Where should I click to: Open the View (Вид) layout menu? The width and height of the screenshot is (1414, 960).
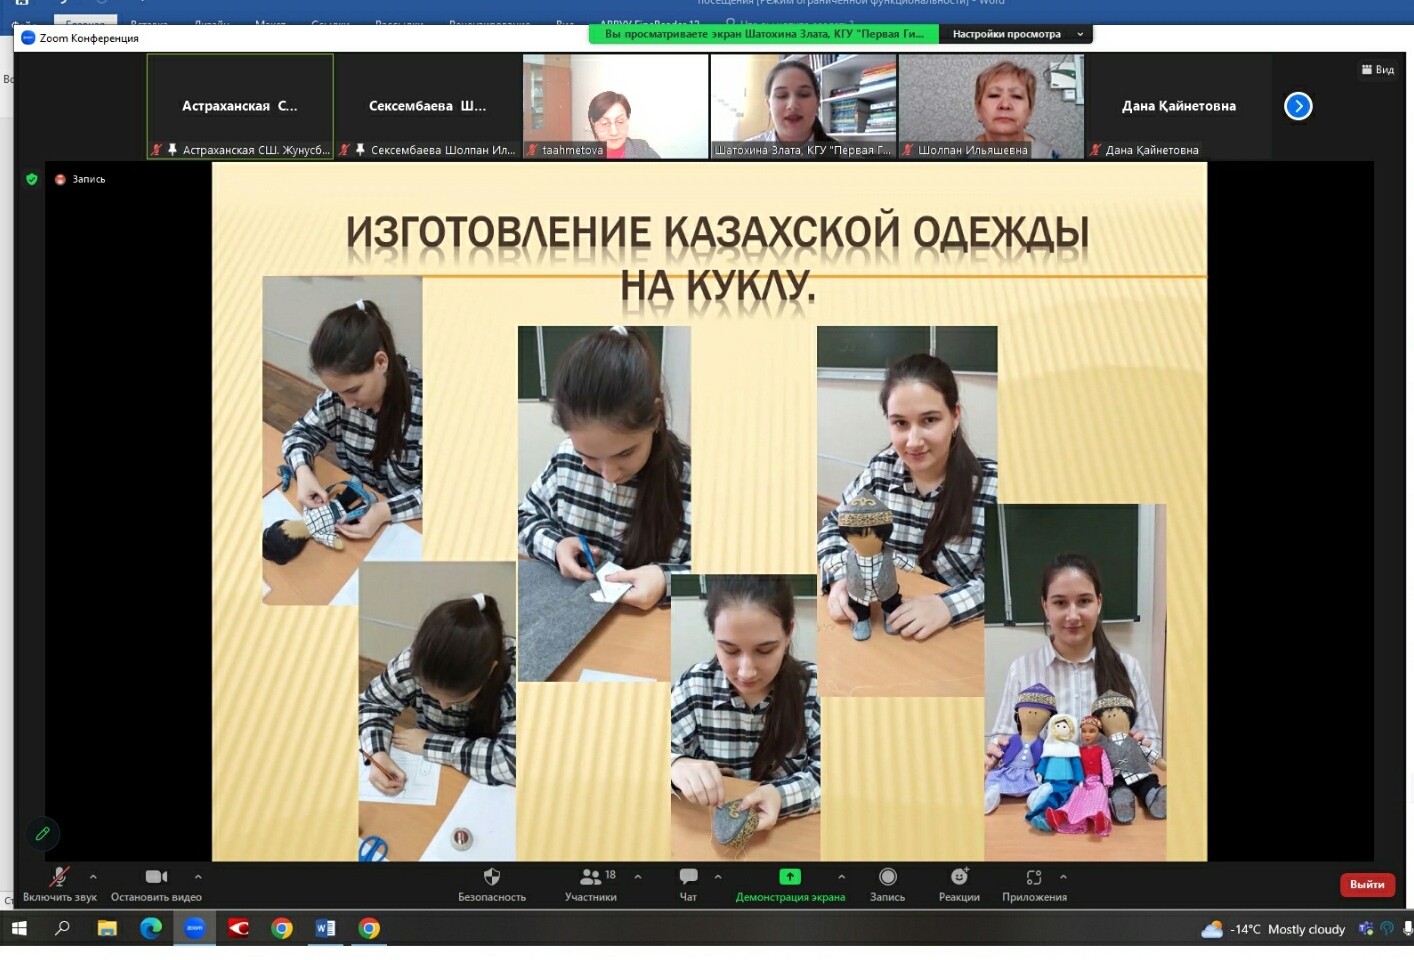[1377, 70]
